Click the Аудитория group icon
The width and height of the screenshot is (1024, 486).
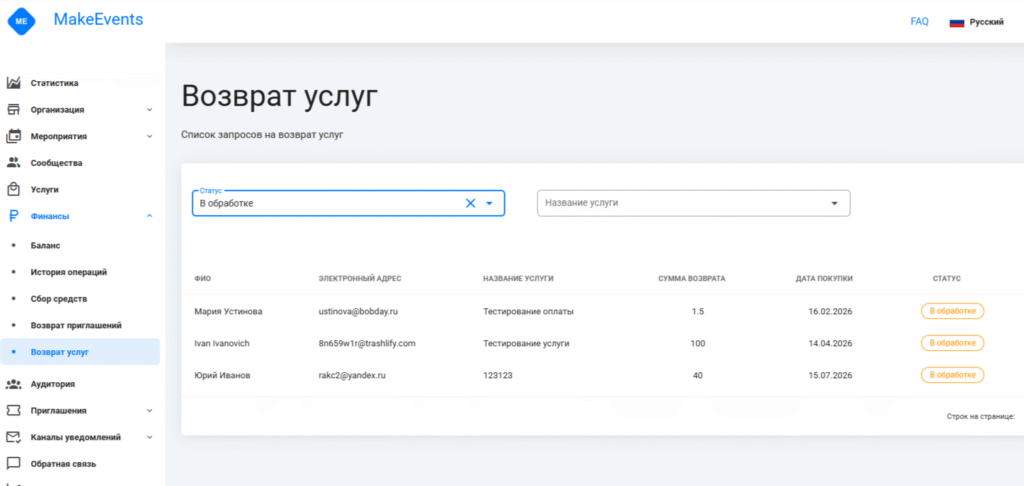coord(14,384)
